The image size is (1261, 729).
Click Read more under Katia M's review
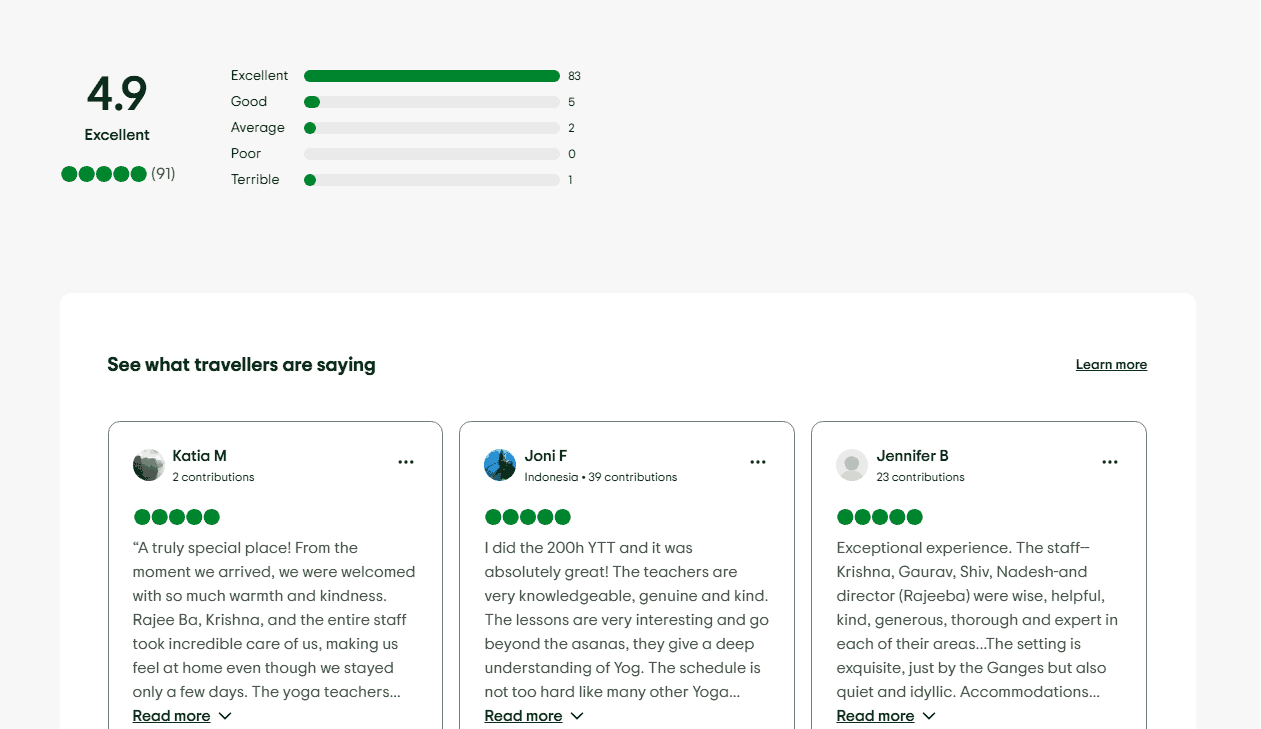[171, 716]
